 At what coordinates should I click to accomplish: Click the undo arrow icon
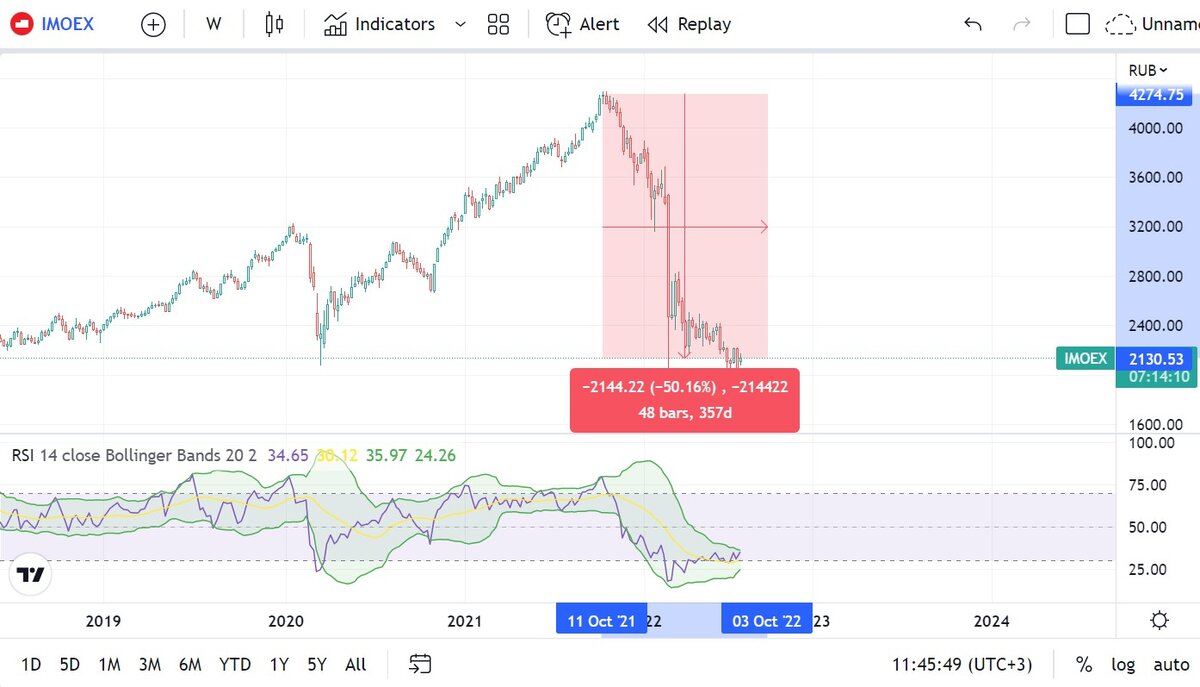[971, 23]
